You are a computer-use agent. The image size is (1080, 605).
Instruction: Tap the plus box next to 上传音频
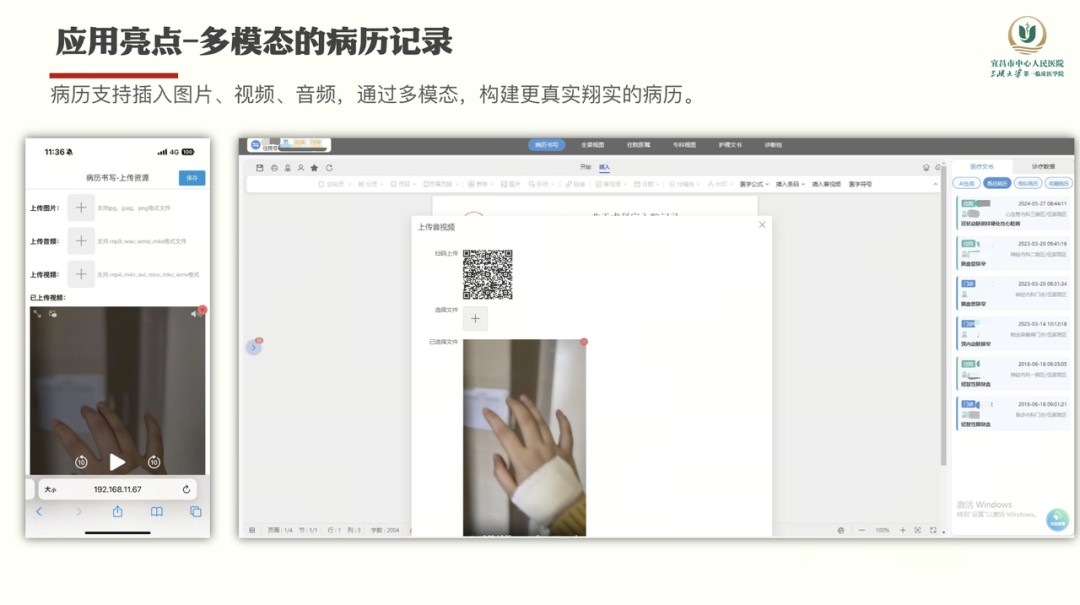81,240
